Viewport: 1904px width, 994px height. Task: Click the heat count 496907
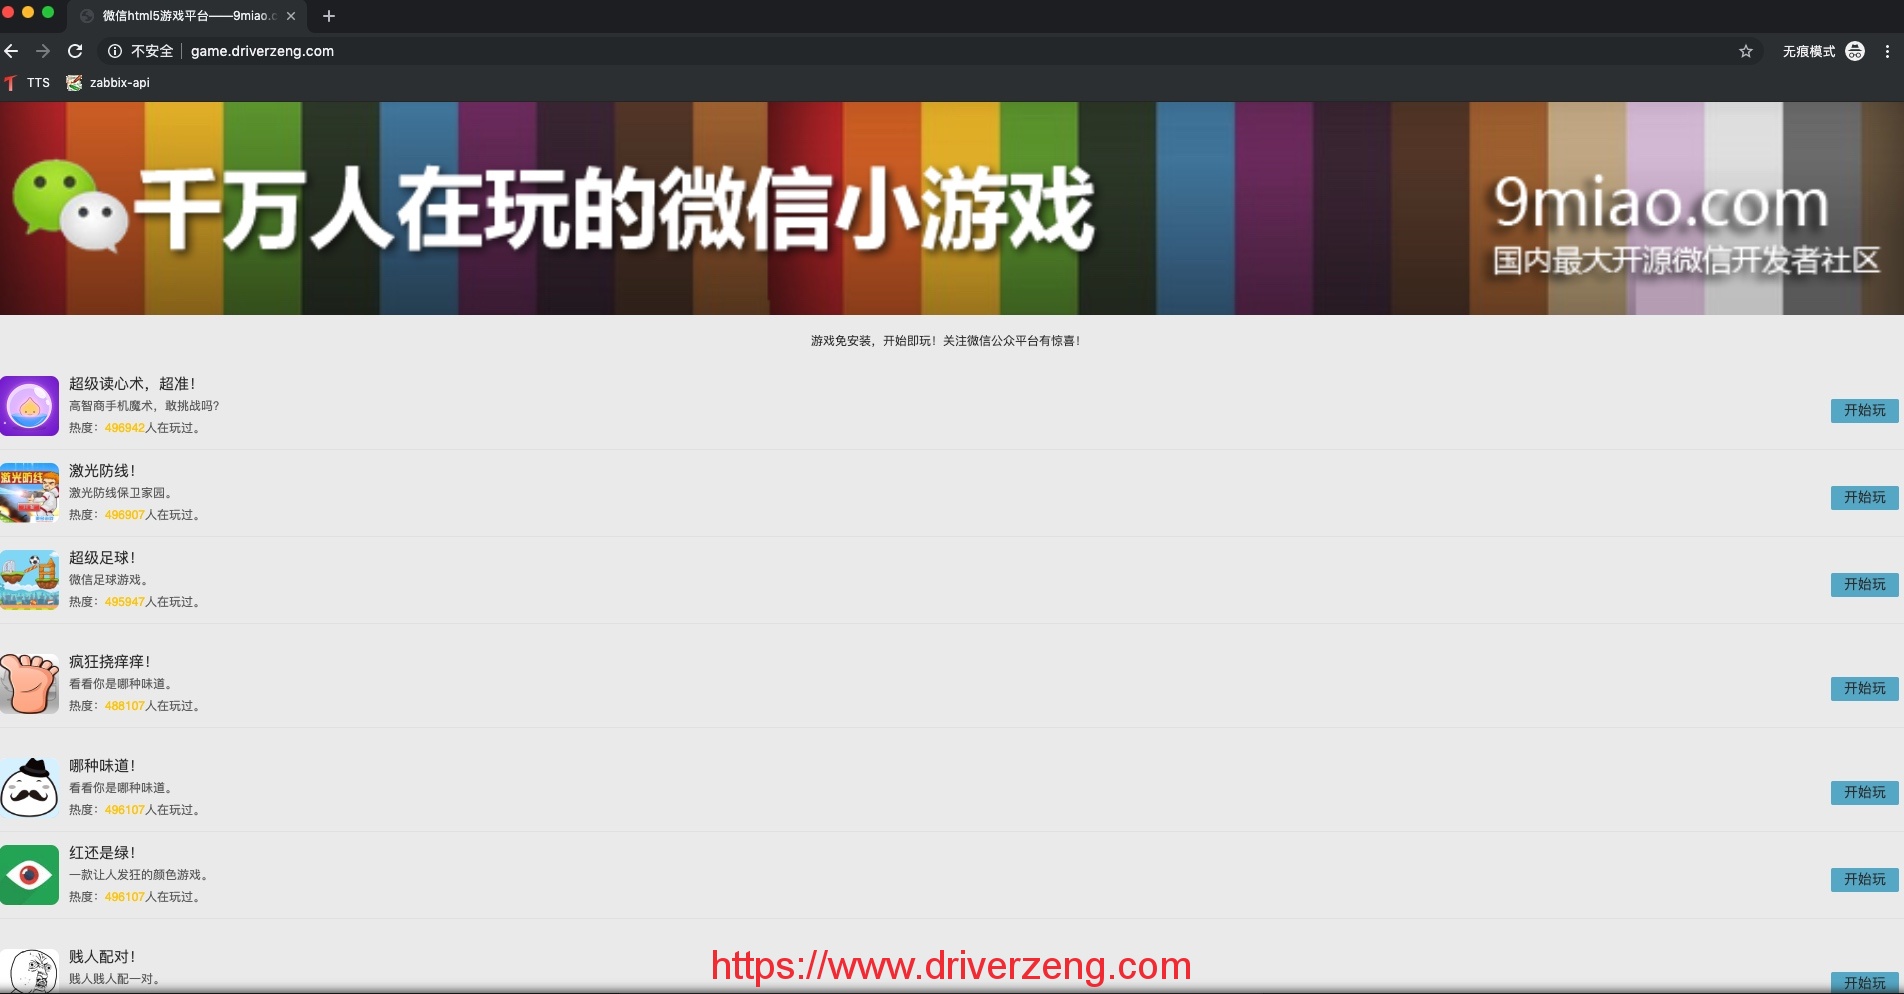tap(125, 515)
